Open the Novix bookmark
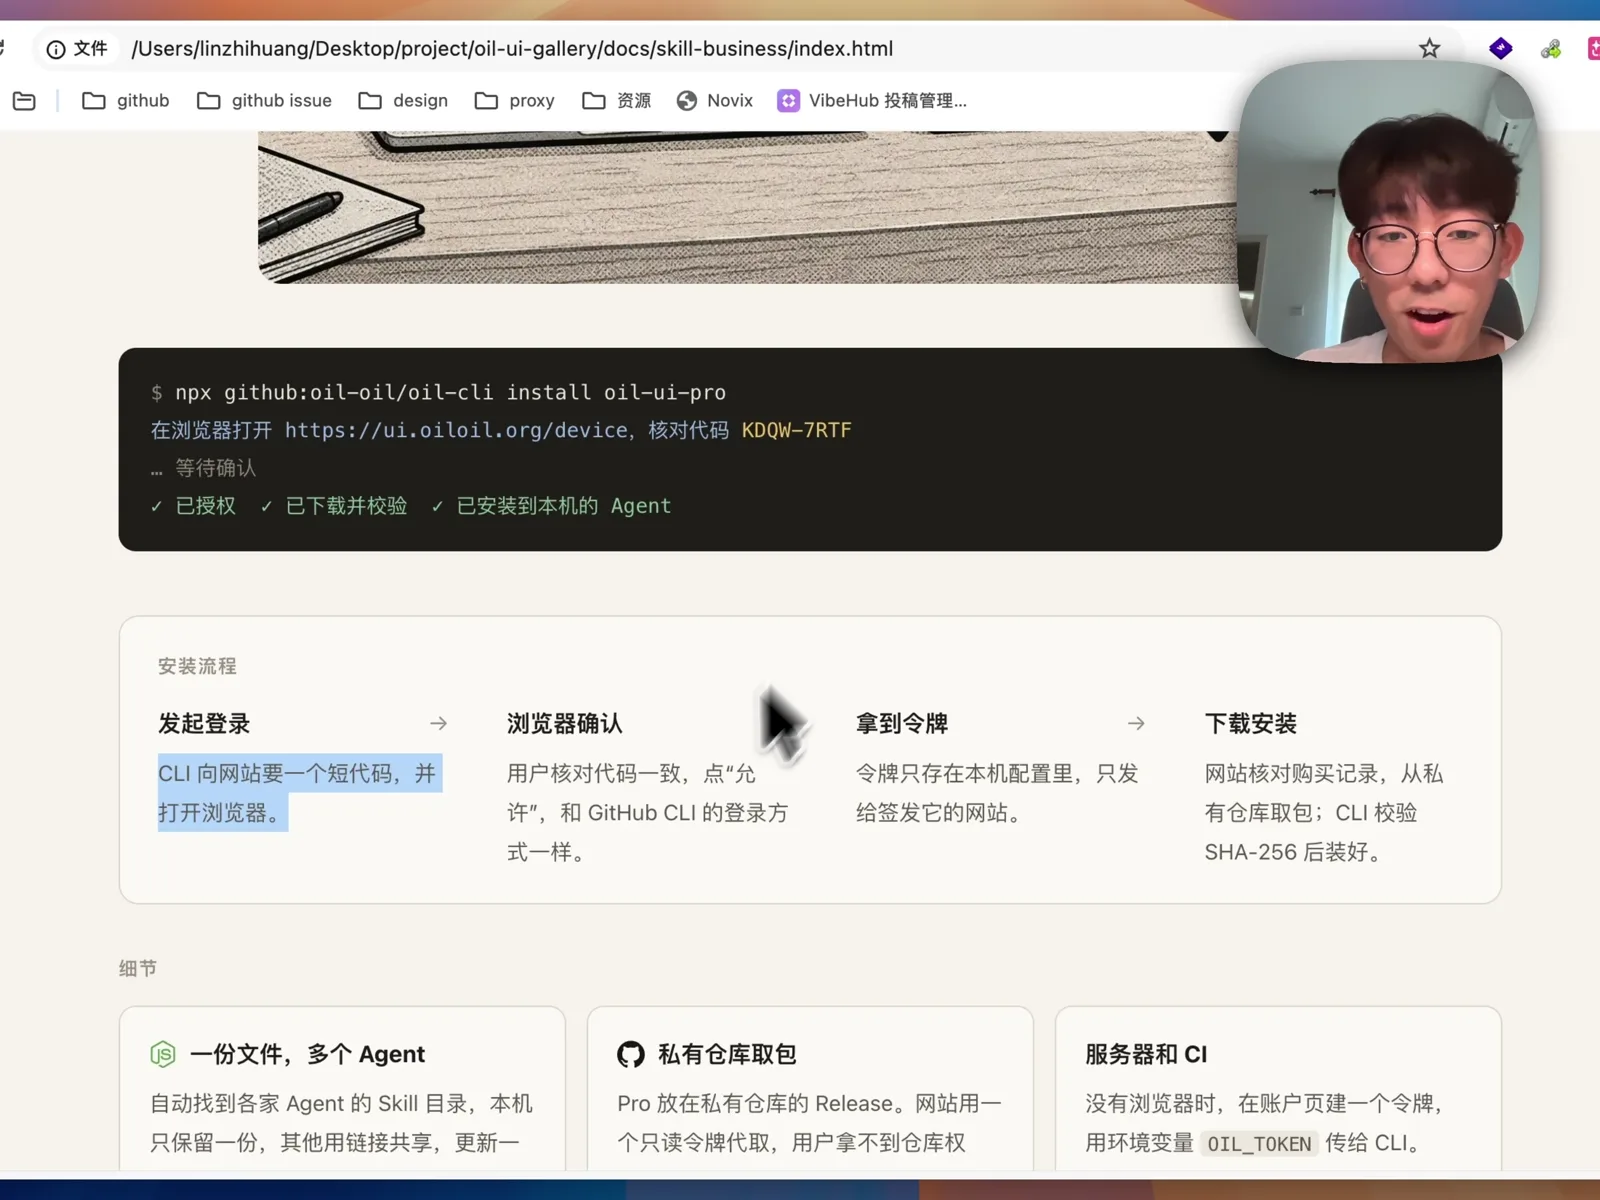 715,101
